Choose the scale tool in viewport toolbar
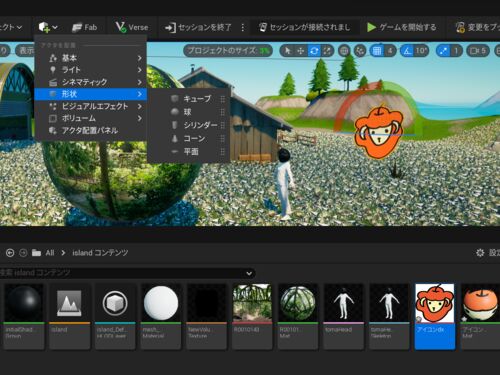The image size is (500, 375). (x=327, y=51)
